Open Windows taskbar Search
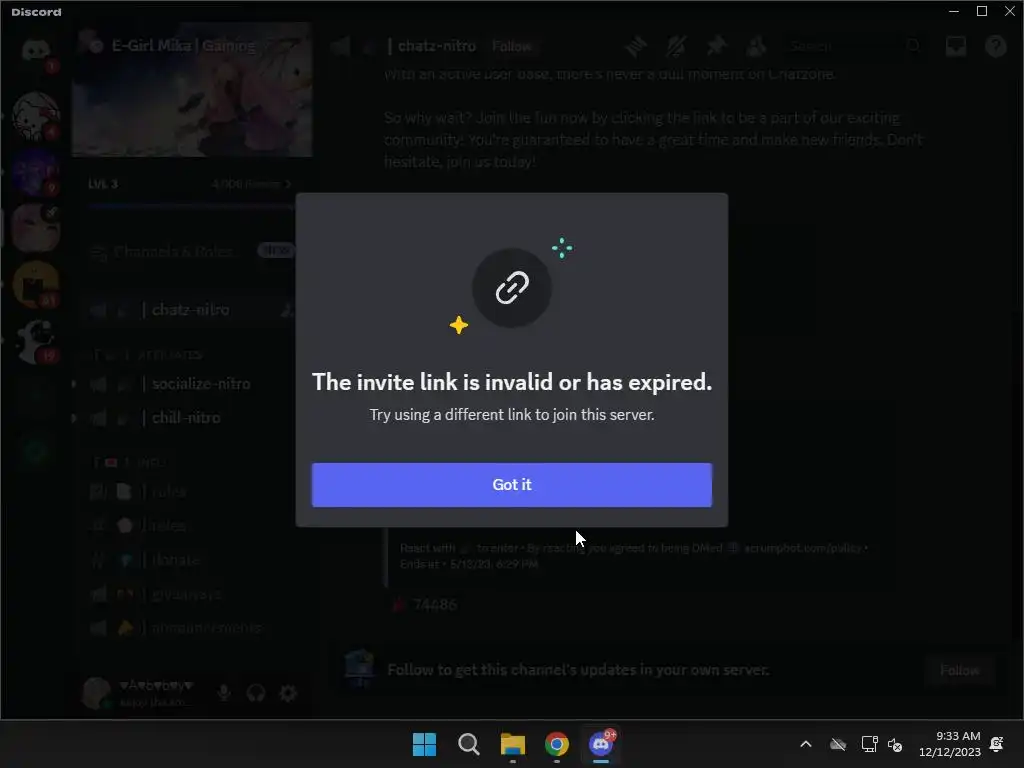Viewport: 1024px width, 768px height. pyautogui.click(x=468, y=744)
